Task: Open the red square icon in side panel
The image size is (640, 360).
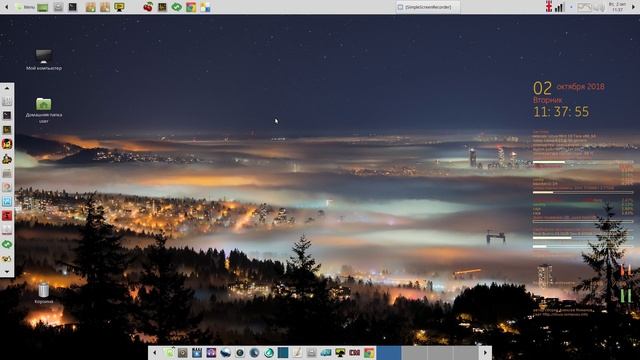Action: tap(7, 216)
